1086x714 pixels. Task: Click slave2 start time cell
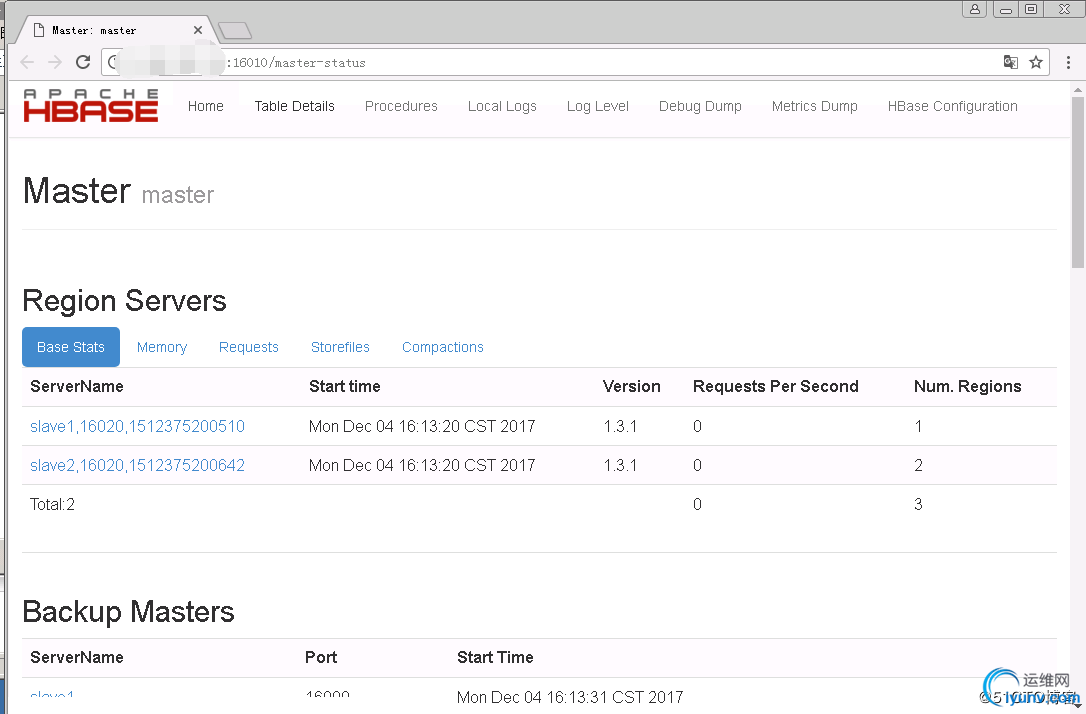422,465
